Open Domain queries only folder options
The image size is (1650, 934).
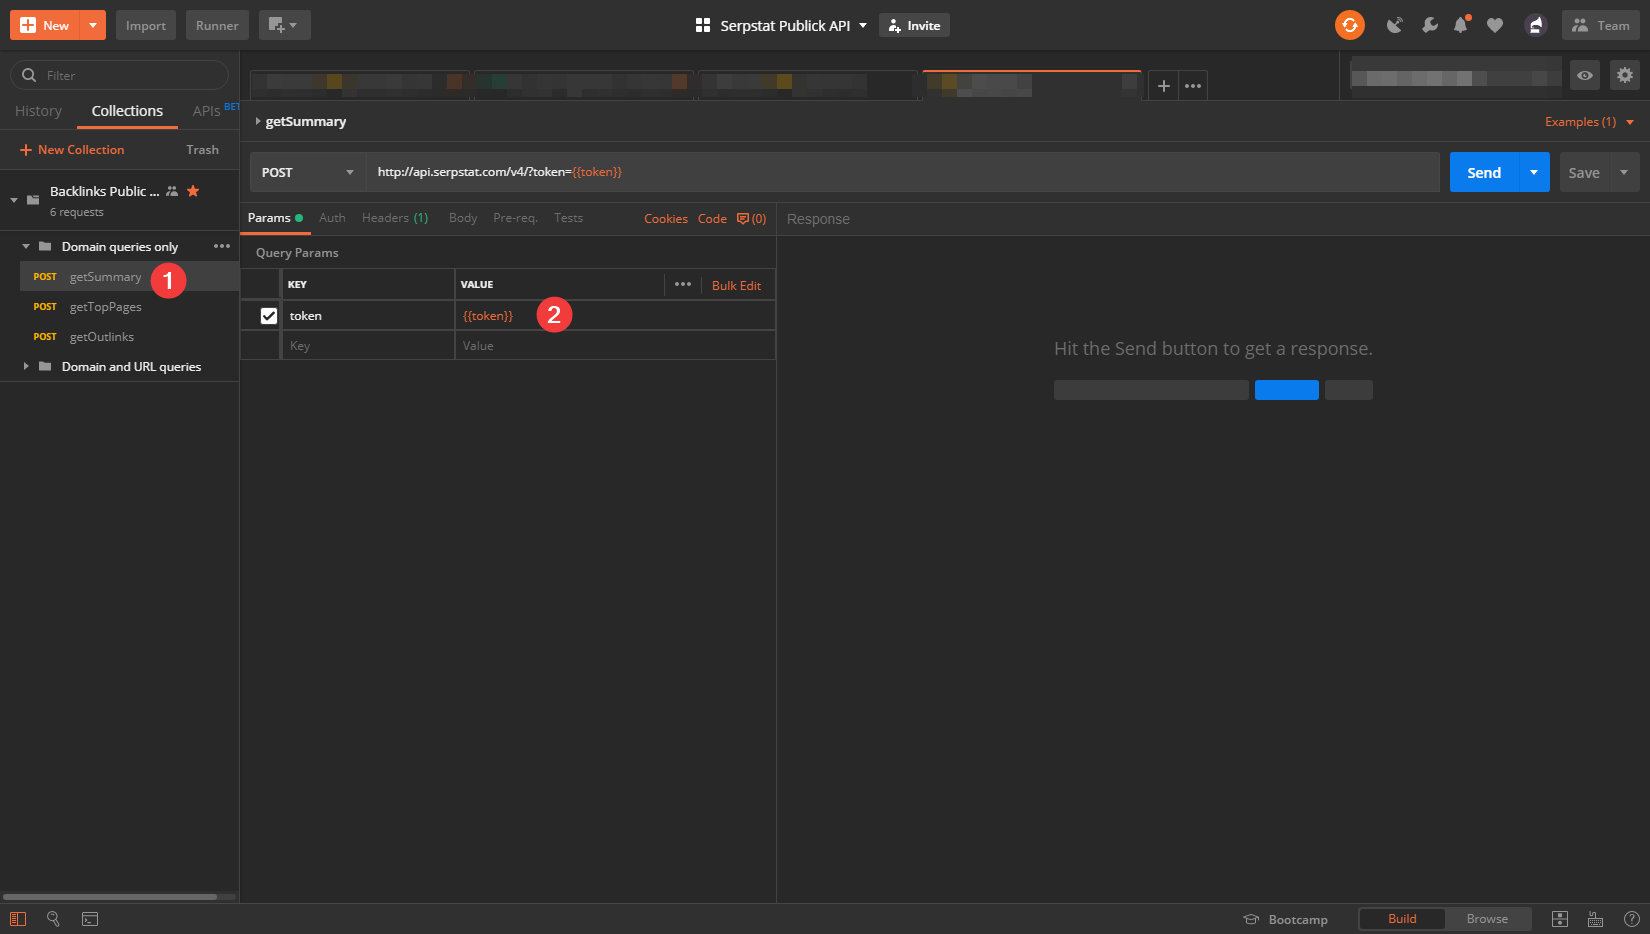click(x=222, y=246)
